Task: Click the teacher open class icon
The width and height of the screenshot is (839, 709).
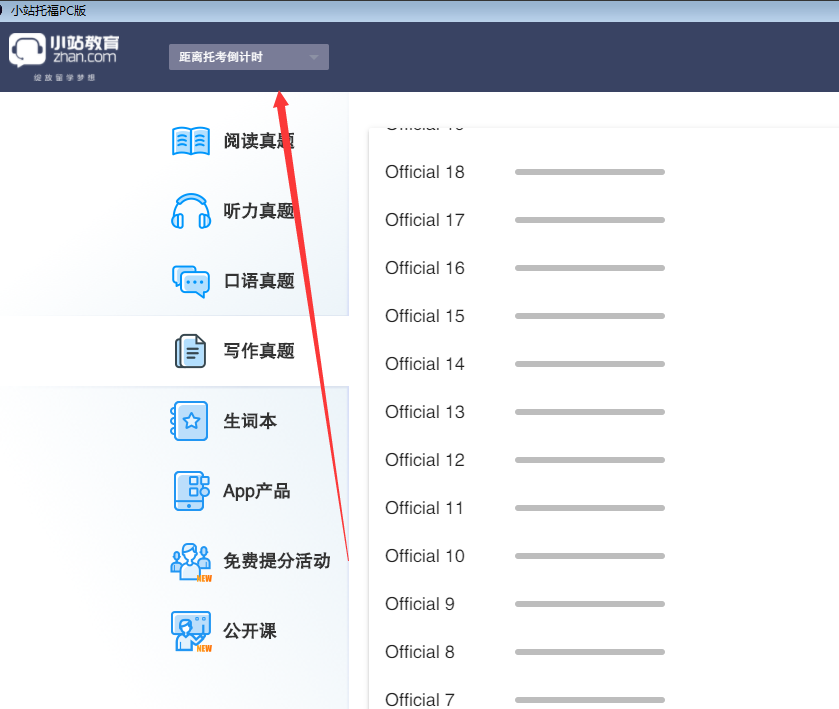Action: coord(191,631)
